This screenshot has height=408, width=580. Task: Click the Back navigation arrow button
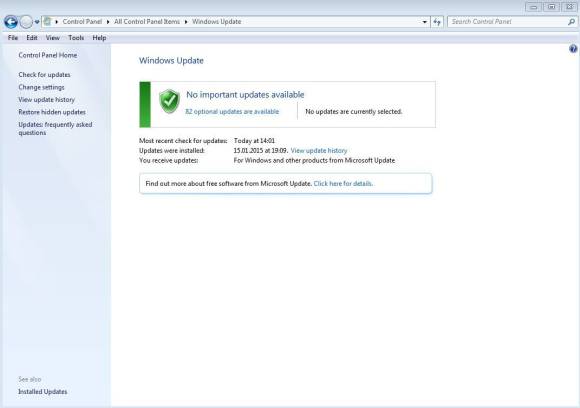[11, 22]
